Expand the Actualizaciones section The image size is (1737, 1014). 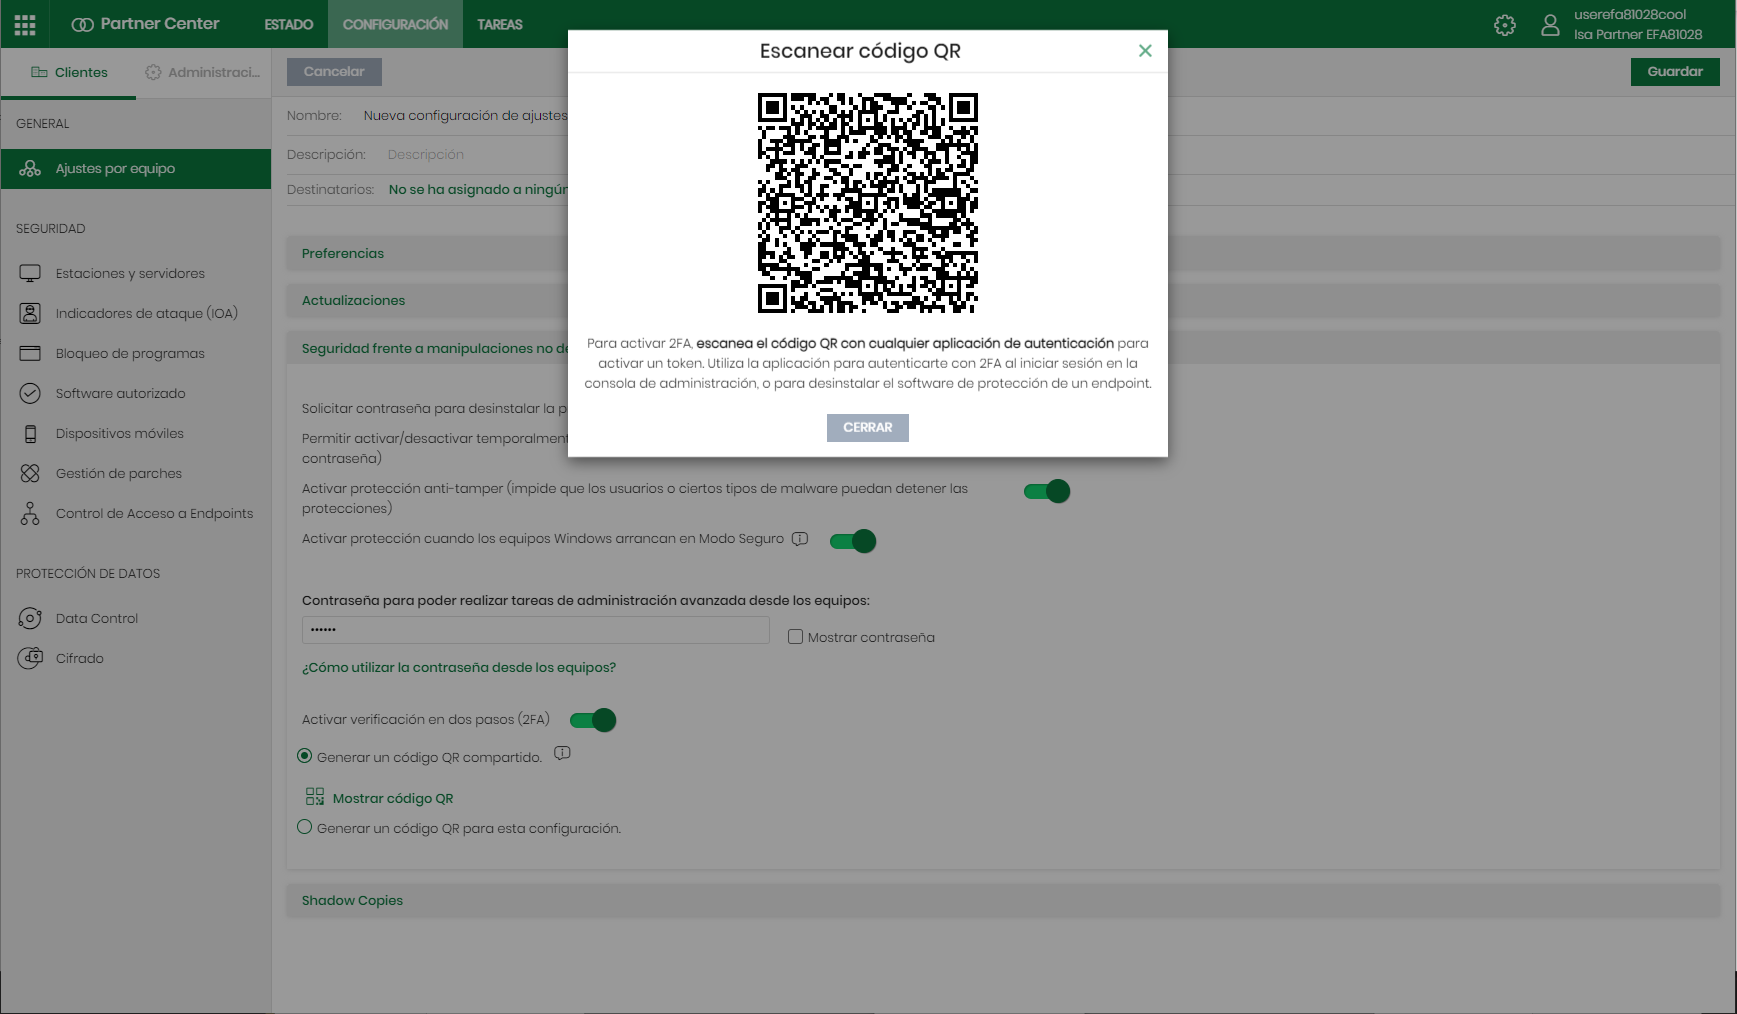click(1003, 300)
